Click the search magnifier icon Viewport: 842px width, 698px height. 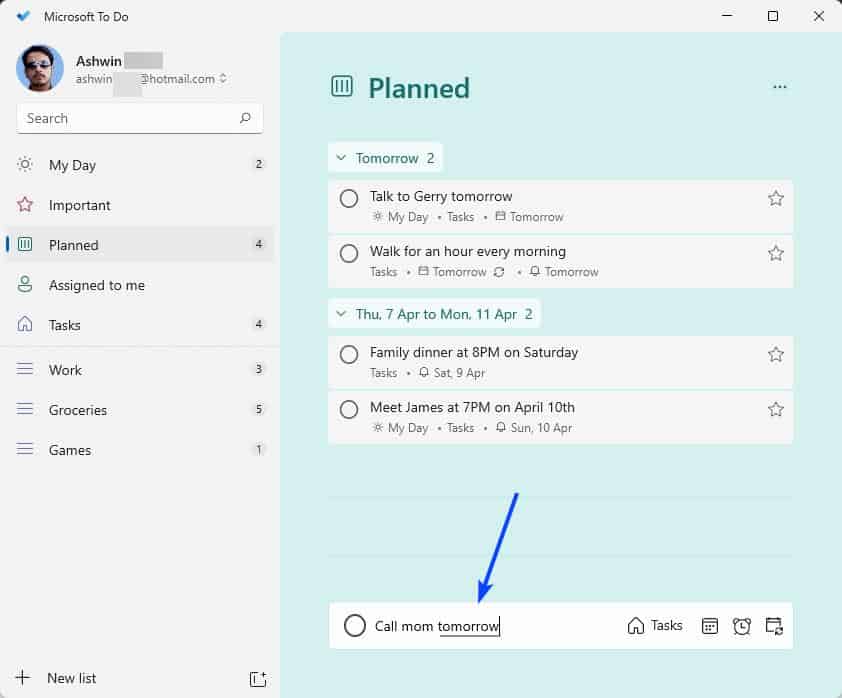tap(245, 118)
